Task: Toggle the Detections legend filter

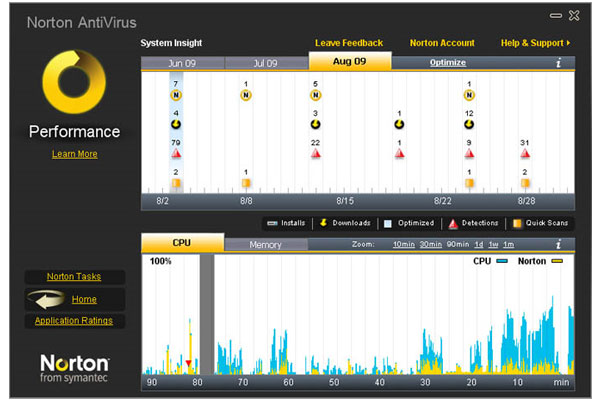Action: click(473, 223)
